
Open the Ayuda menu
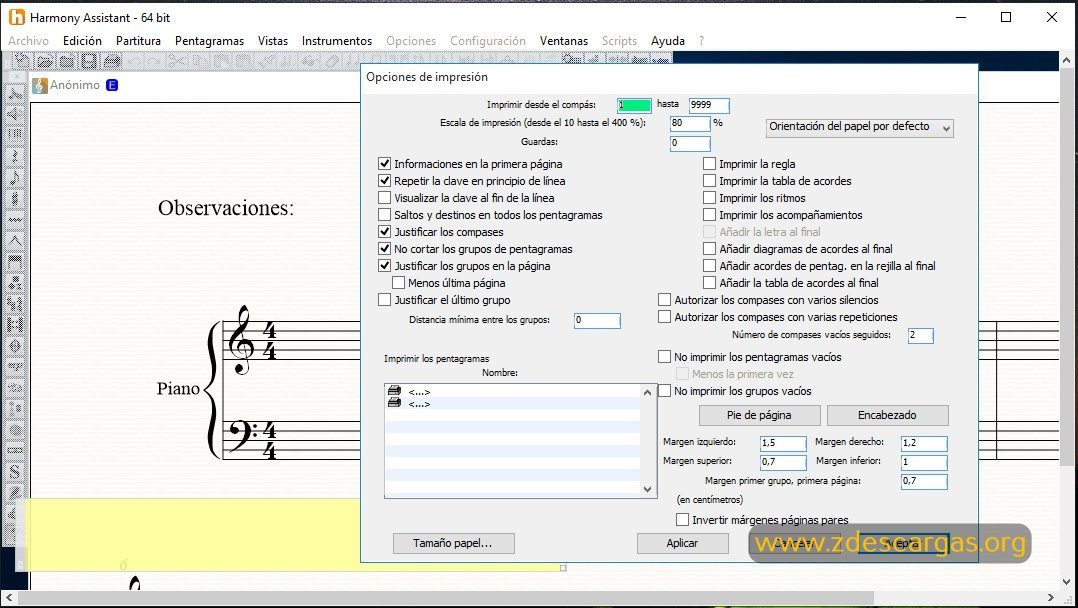(668, 41)
